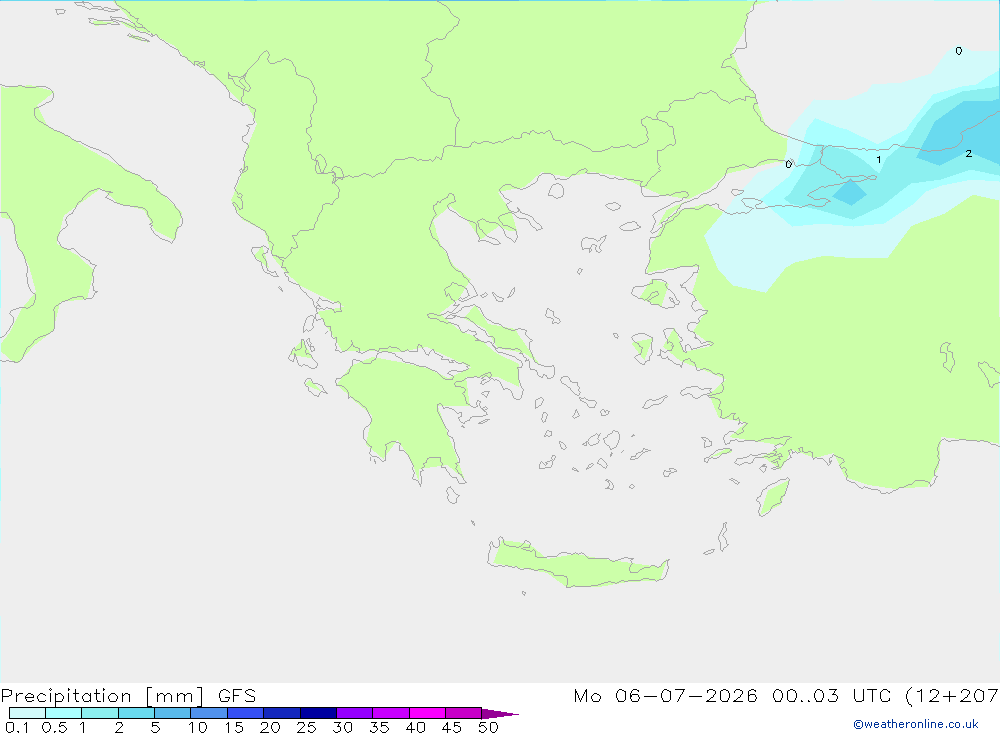
Task: Click the island of Crete on the map
Action: 577,565
